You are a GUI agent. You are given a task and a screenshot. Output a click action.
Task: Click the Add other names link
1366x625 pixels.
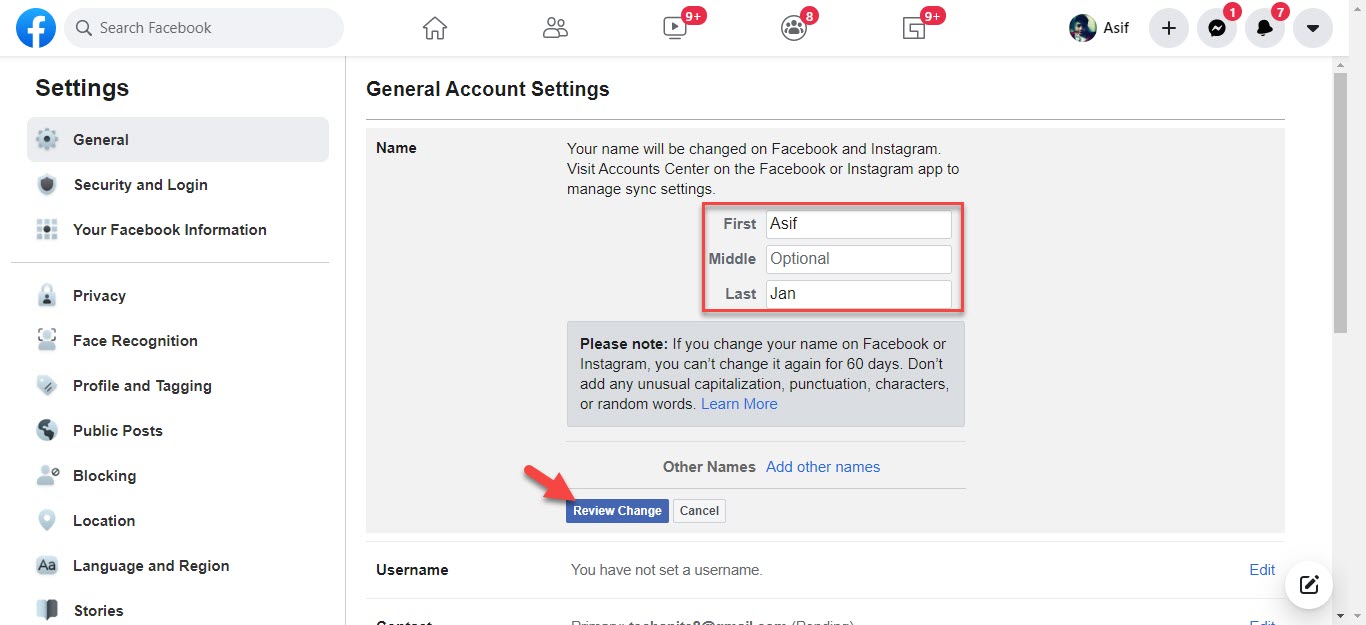point(823,467)
